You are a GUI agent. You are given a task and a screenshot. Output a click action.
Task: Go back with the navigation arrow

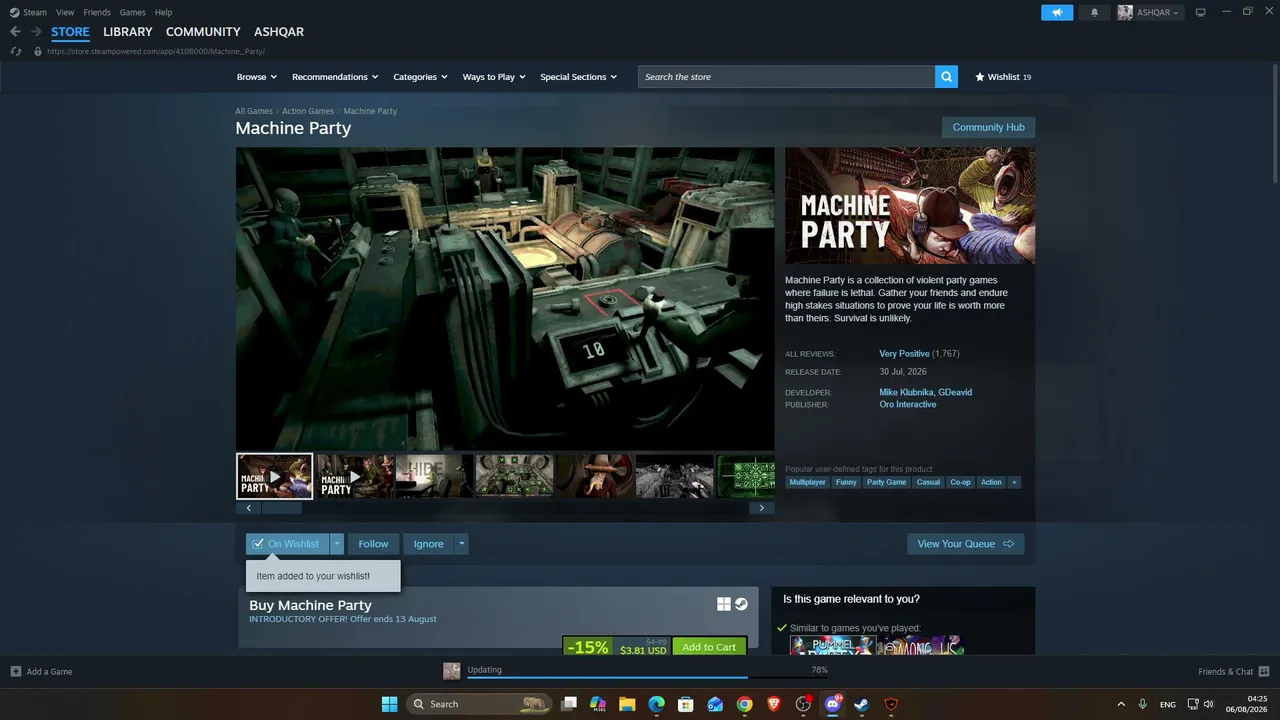pyautogui.click(x=15, y=32)
